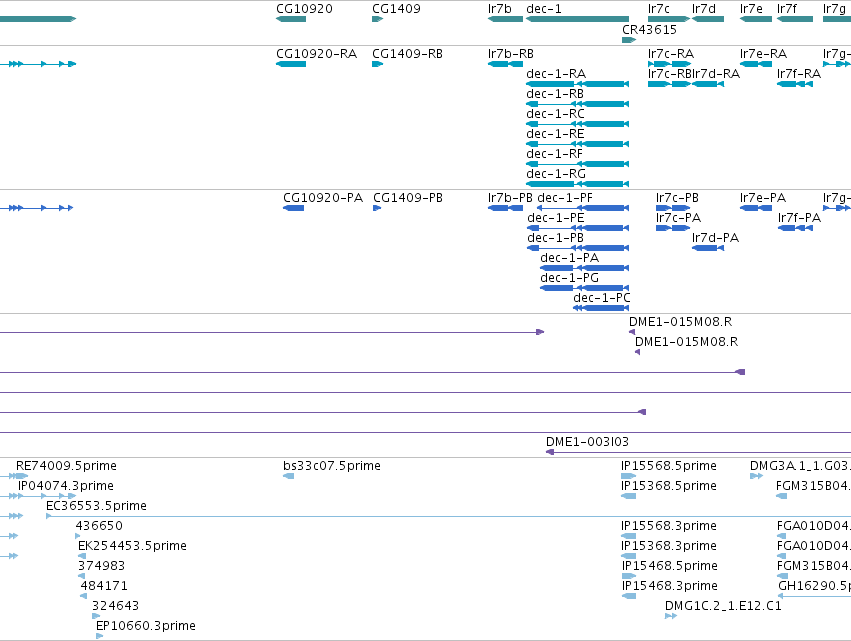Click the CG1409-PB protein label

[408, 198]
